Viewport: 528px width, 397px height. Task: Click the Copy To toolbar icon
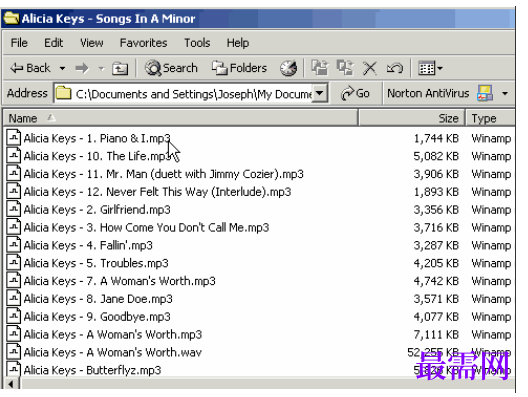pos(345,68)
